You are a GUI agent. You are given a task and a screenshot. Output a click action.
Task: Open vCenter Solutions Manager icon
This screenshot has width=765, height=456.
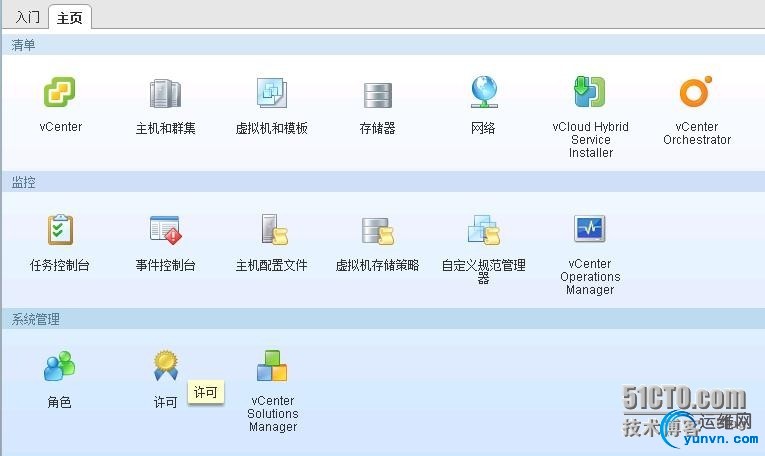[272, 366]
